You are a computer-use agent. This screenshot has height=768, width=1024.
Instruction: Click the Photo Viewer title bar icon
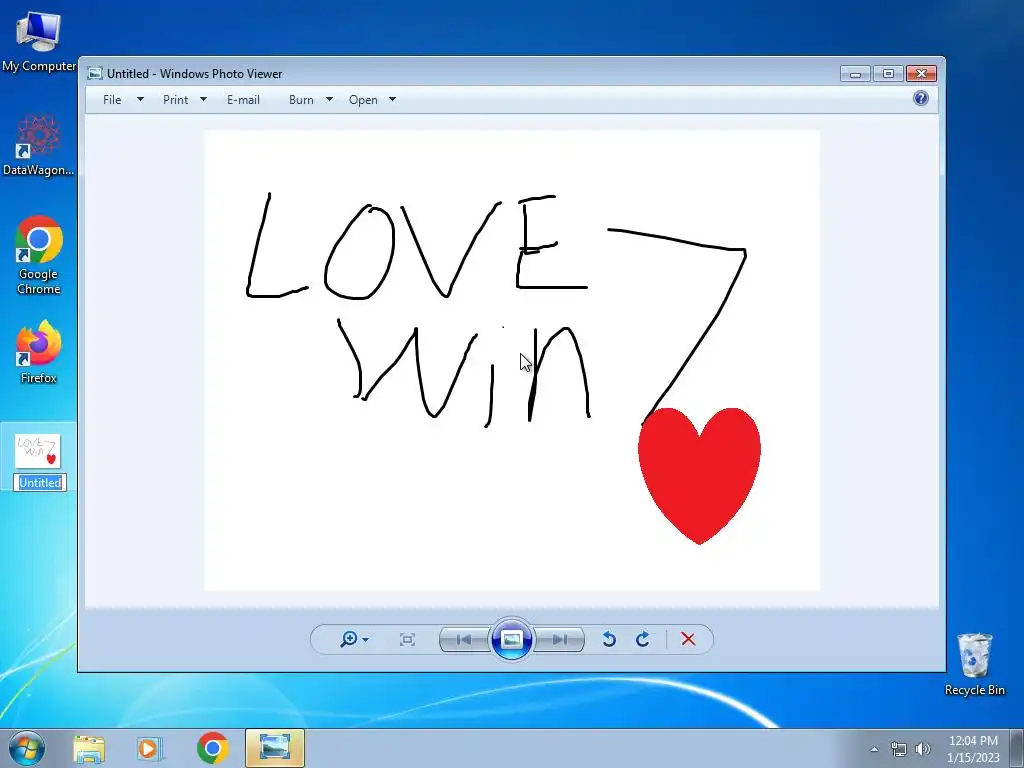click(95, 73)
